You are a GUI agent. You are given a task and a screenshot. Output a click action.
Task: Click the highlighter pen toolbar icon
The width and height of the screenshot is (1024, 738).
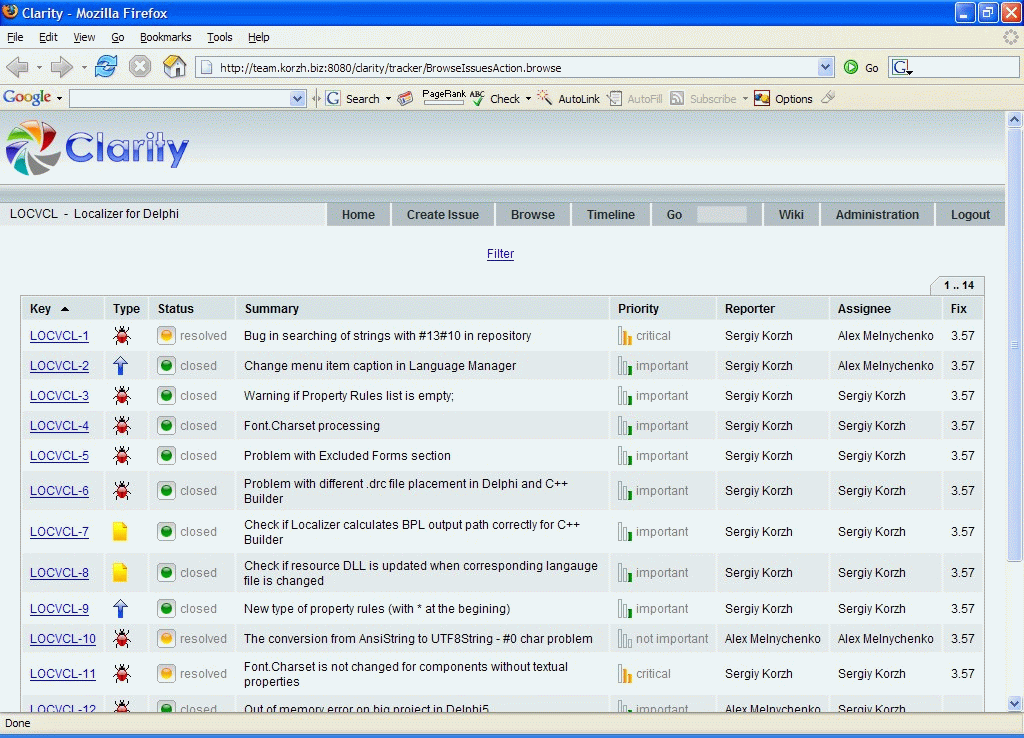828,98
